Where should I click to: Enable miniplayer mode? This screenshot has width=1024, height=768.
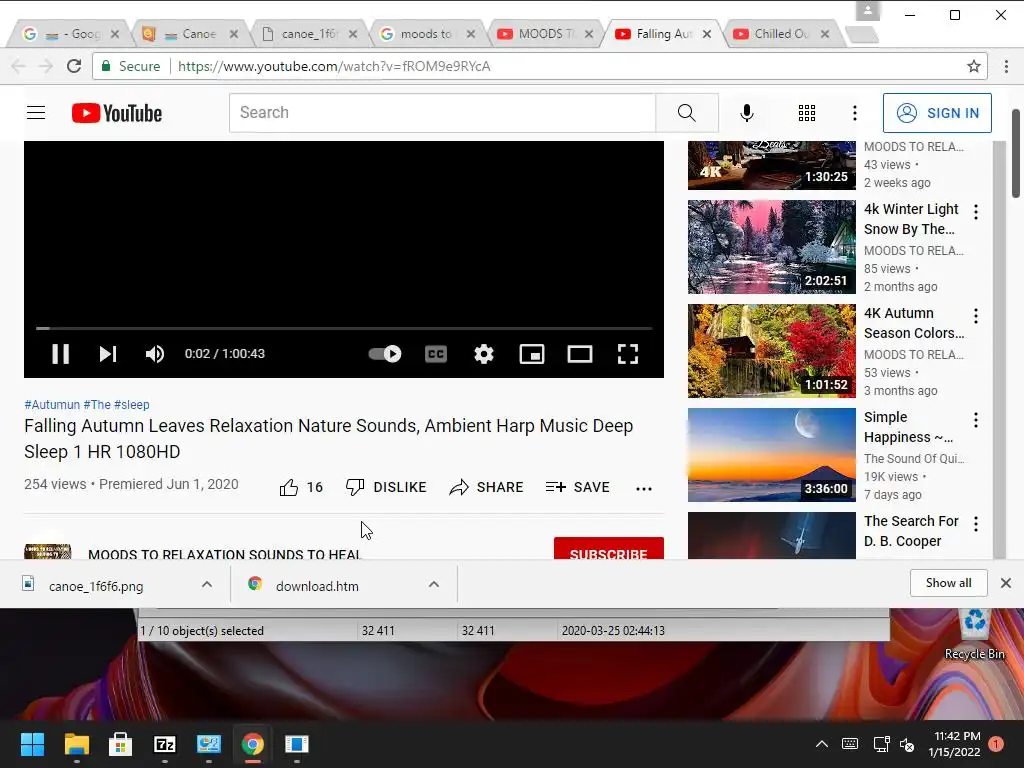pos(532,354)
